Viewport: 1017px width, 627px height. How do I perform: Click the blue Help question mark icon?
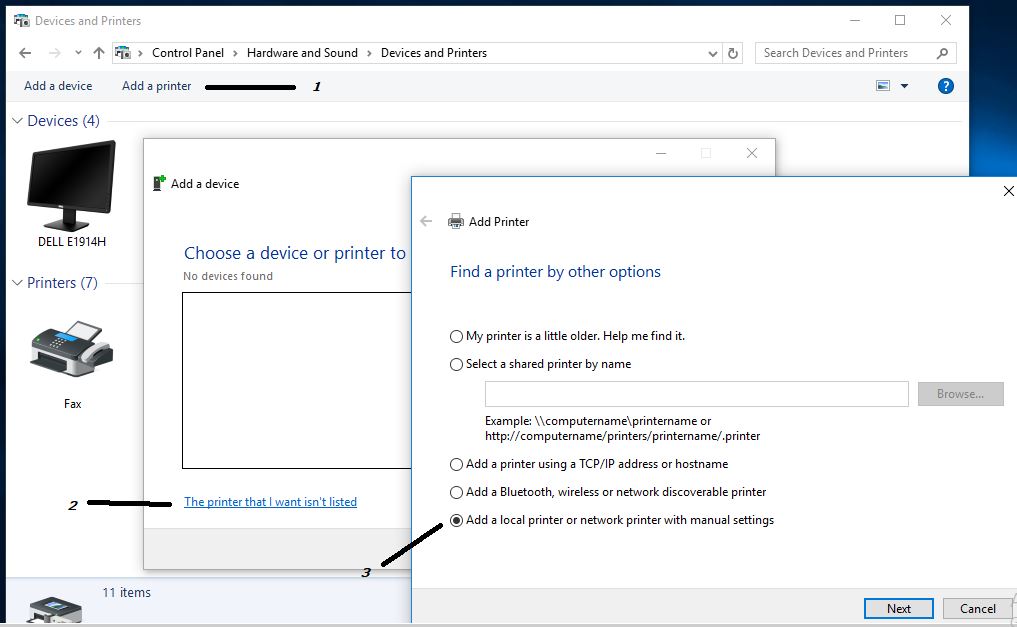[945, 85]
